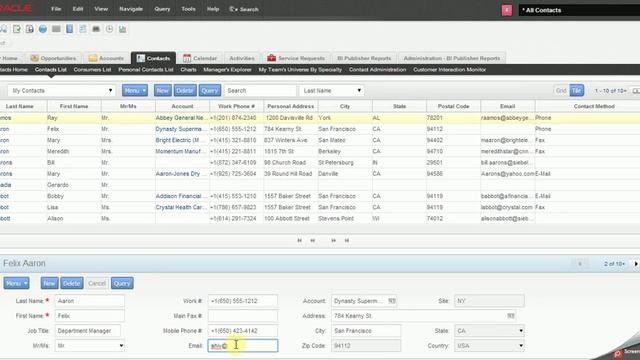
Task: Go to next record set in list pager
Action: (333, 240)
